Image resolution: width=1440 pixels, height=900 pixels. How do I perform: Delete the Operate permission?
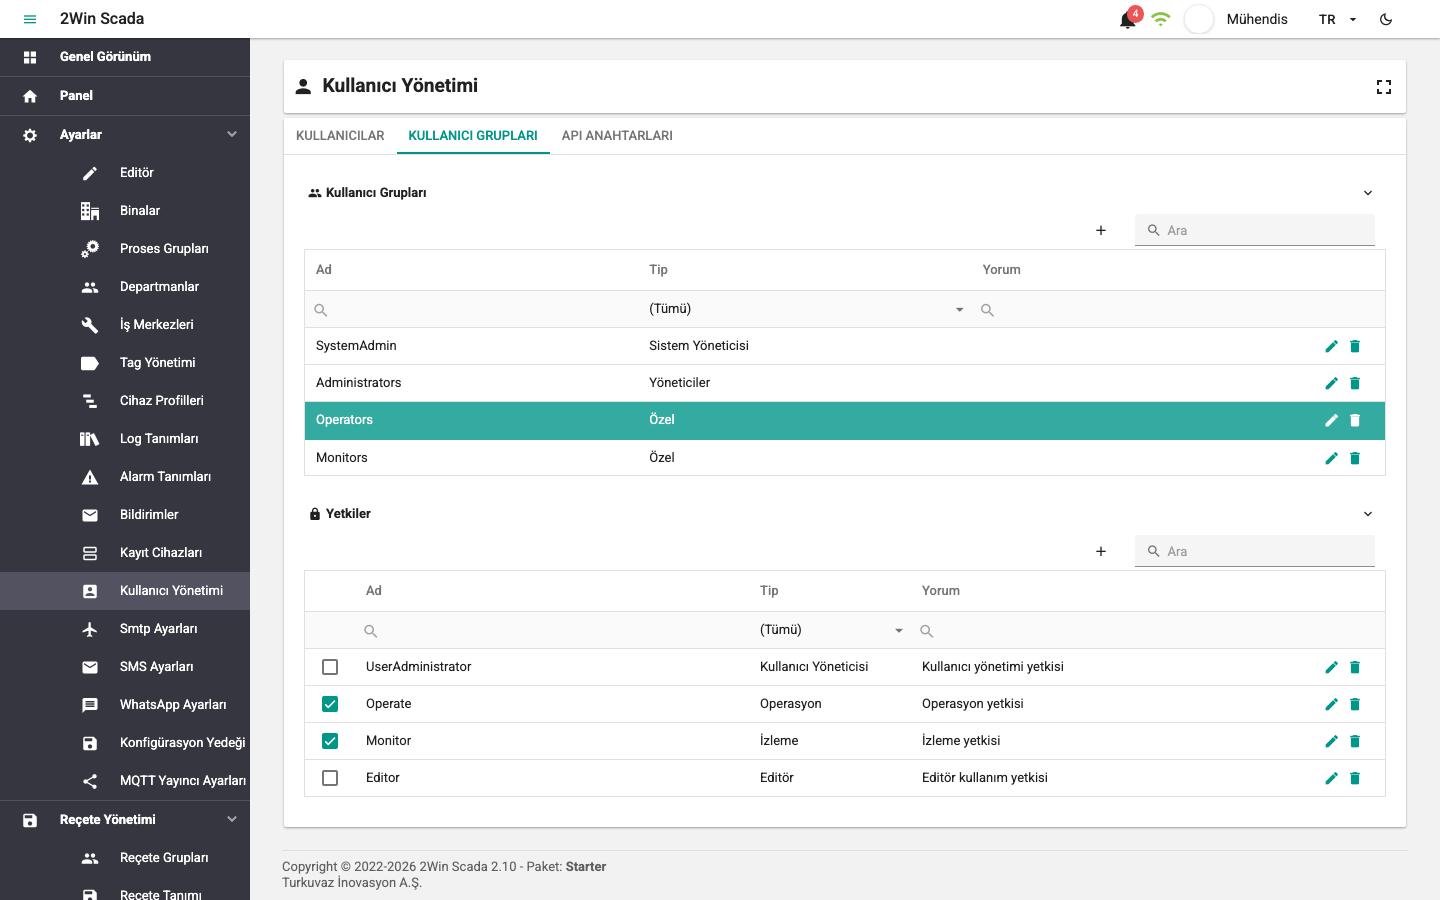pos(1355,704)
